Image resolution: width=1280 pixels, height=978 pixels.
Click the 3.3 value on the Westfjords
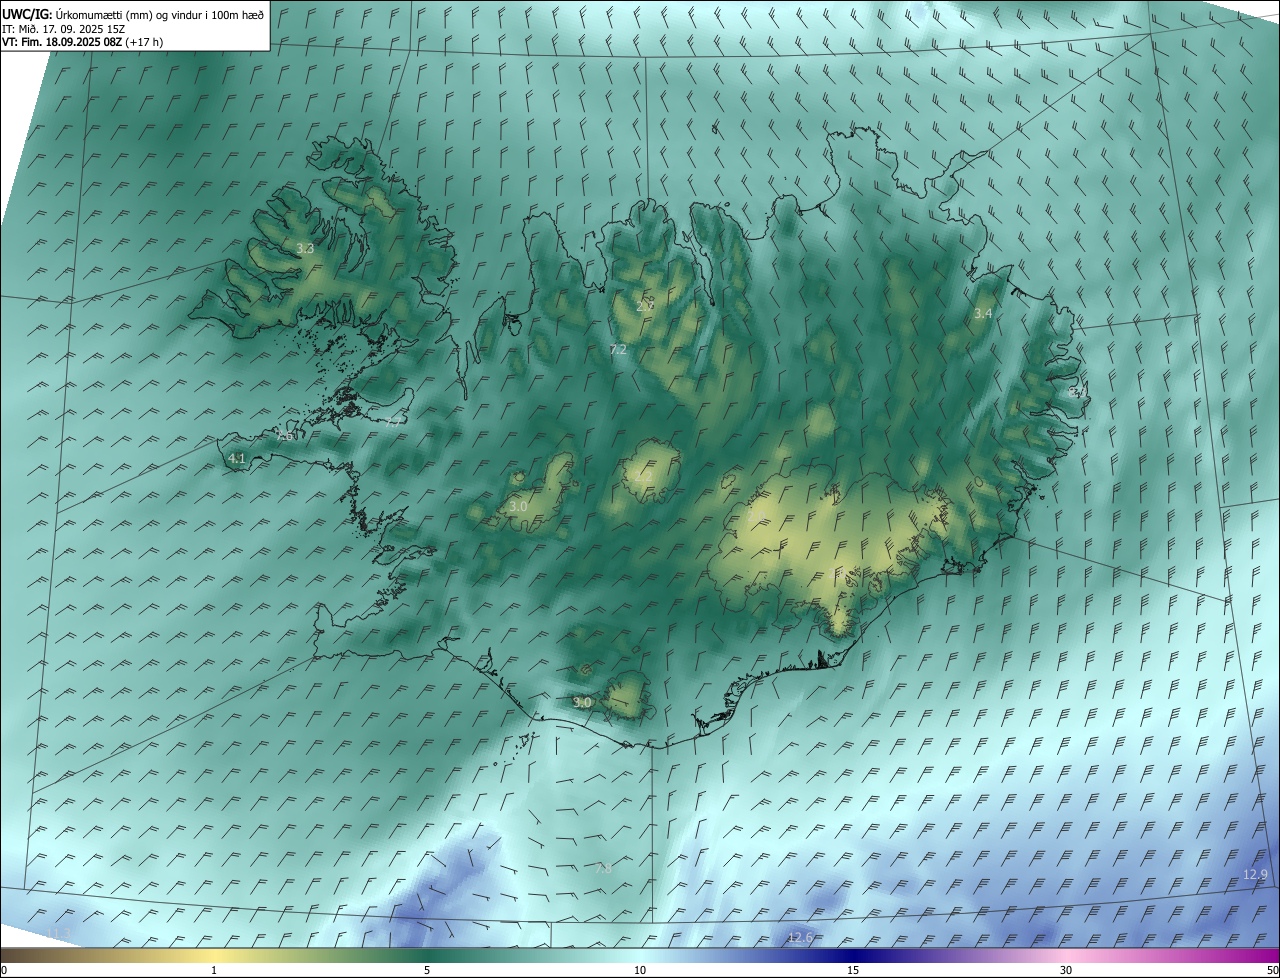tap(305, 248)
